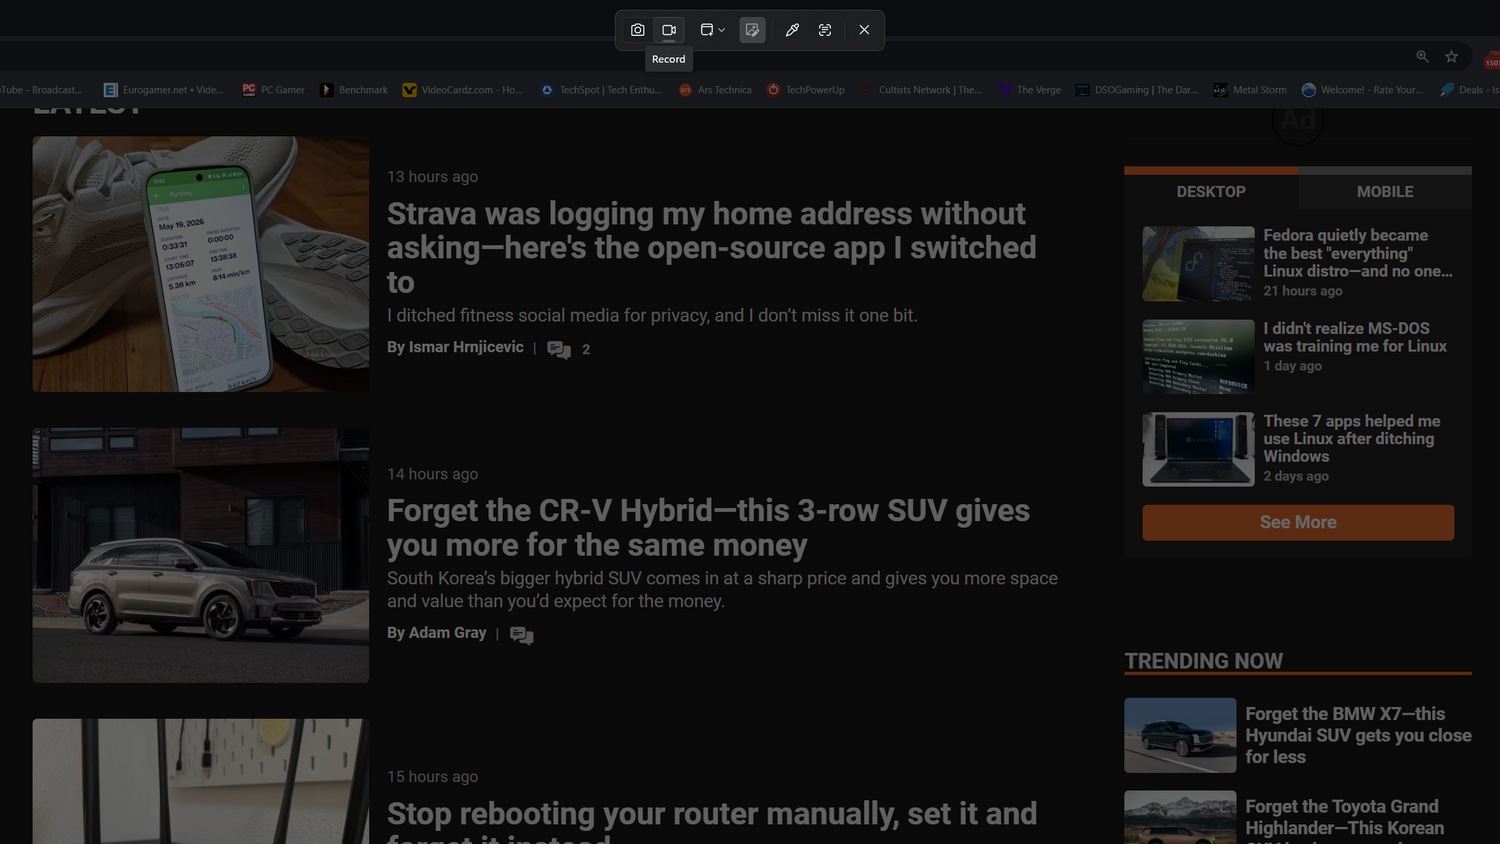Open the Cultists Network bookmark

click(x=921, y=90)
